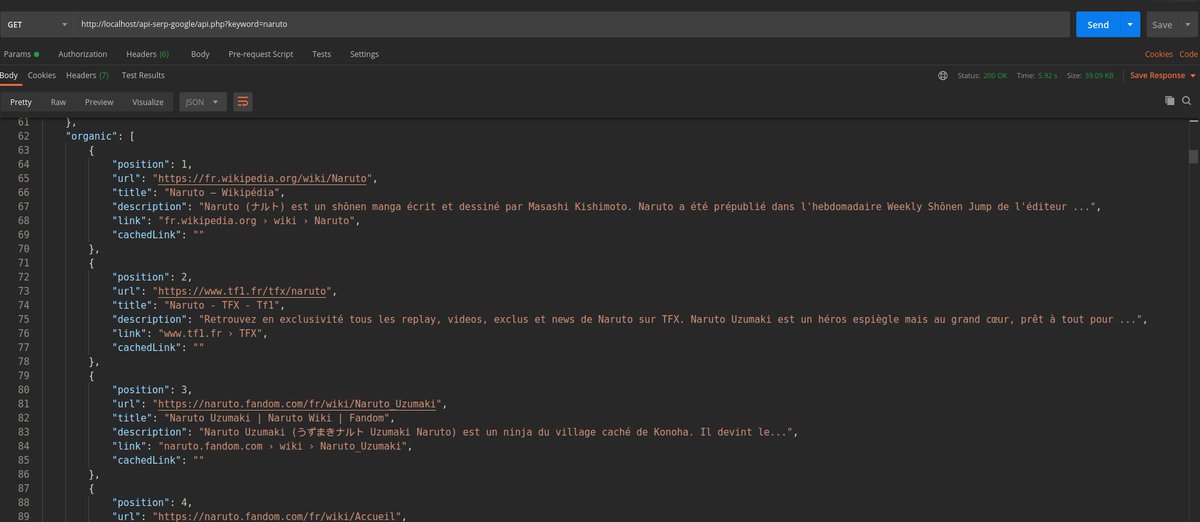Open the arrow dropdown beside Save

1186,24
